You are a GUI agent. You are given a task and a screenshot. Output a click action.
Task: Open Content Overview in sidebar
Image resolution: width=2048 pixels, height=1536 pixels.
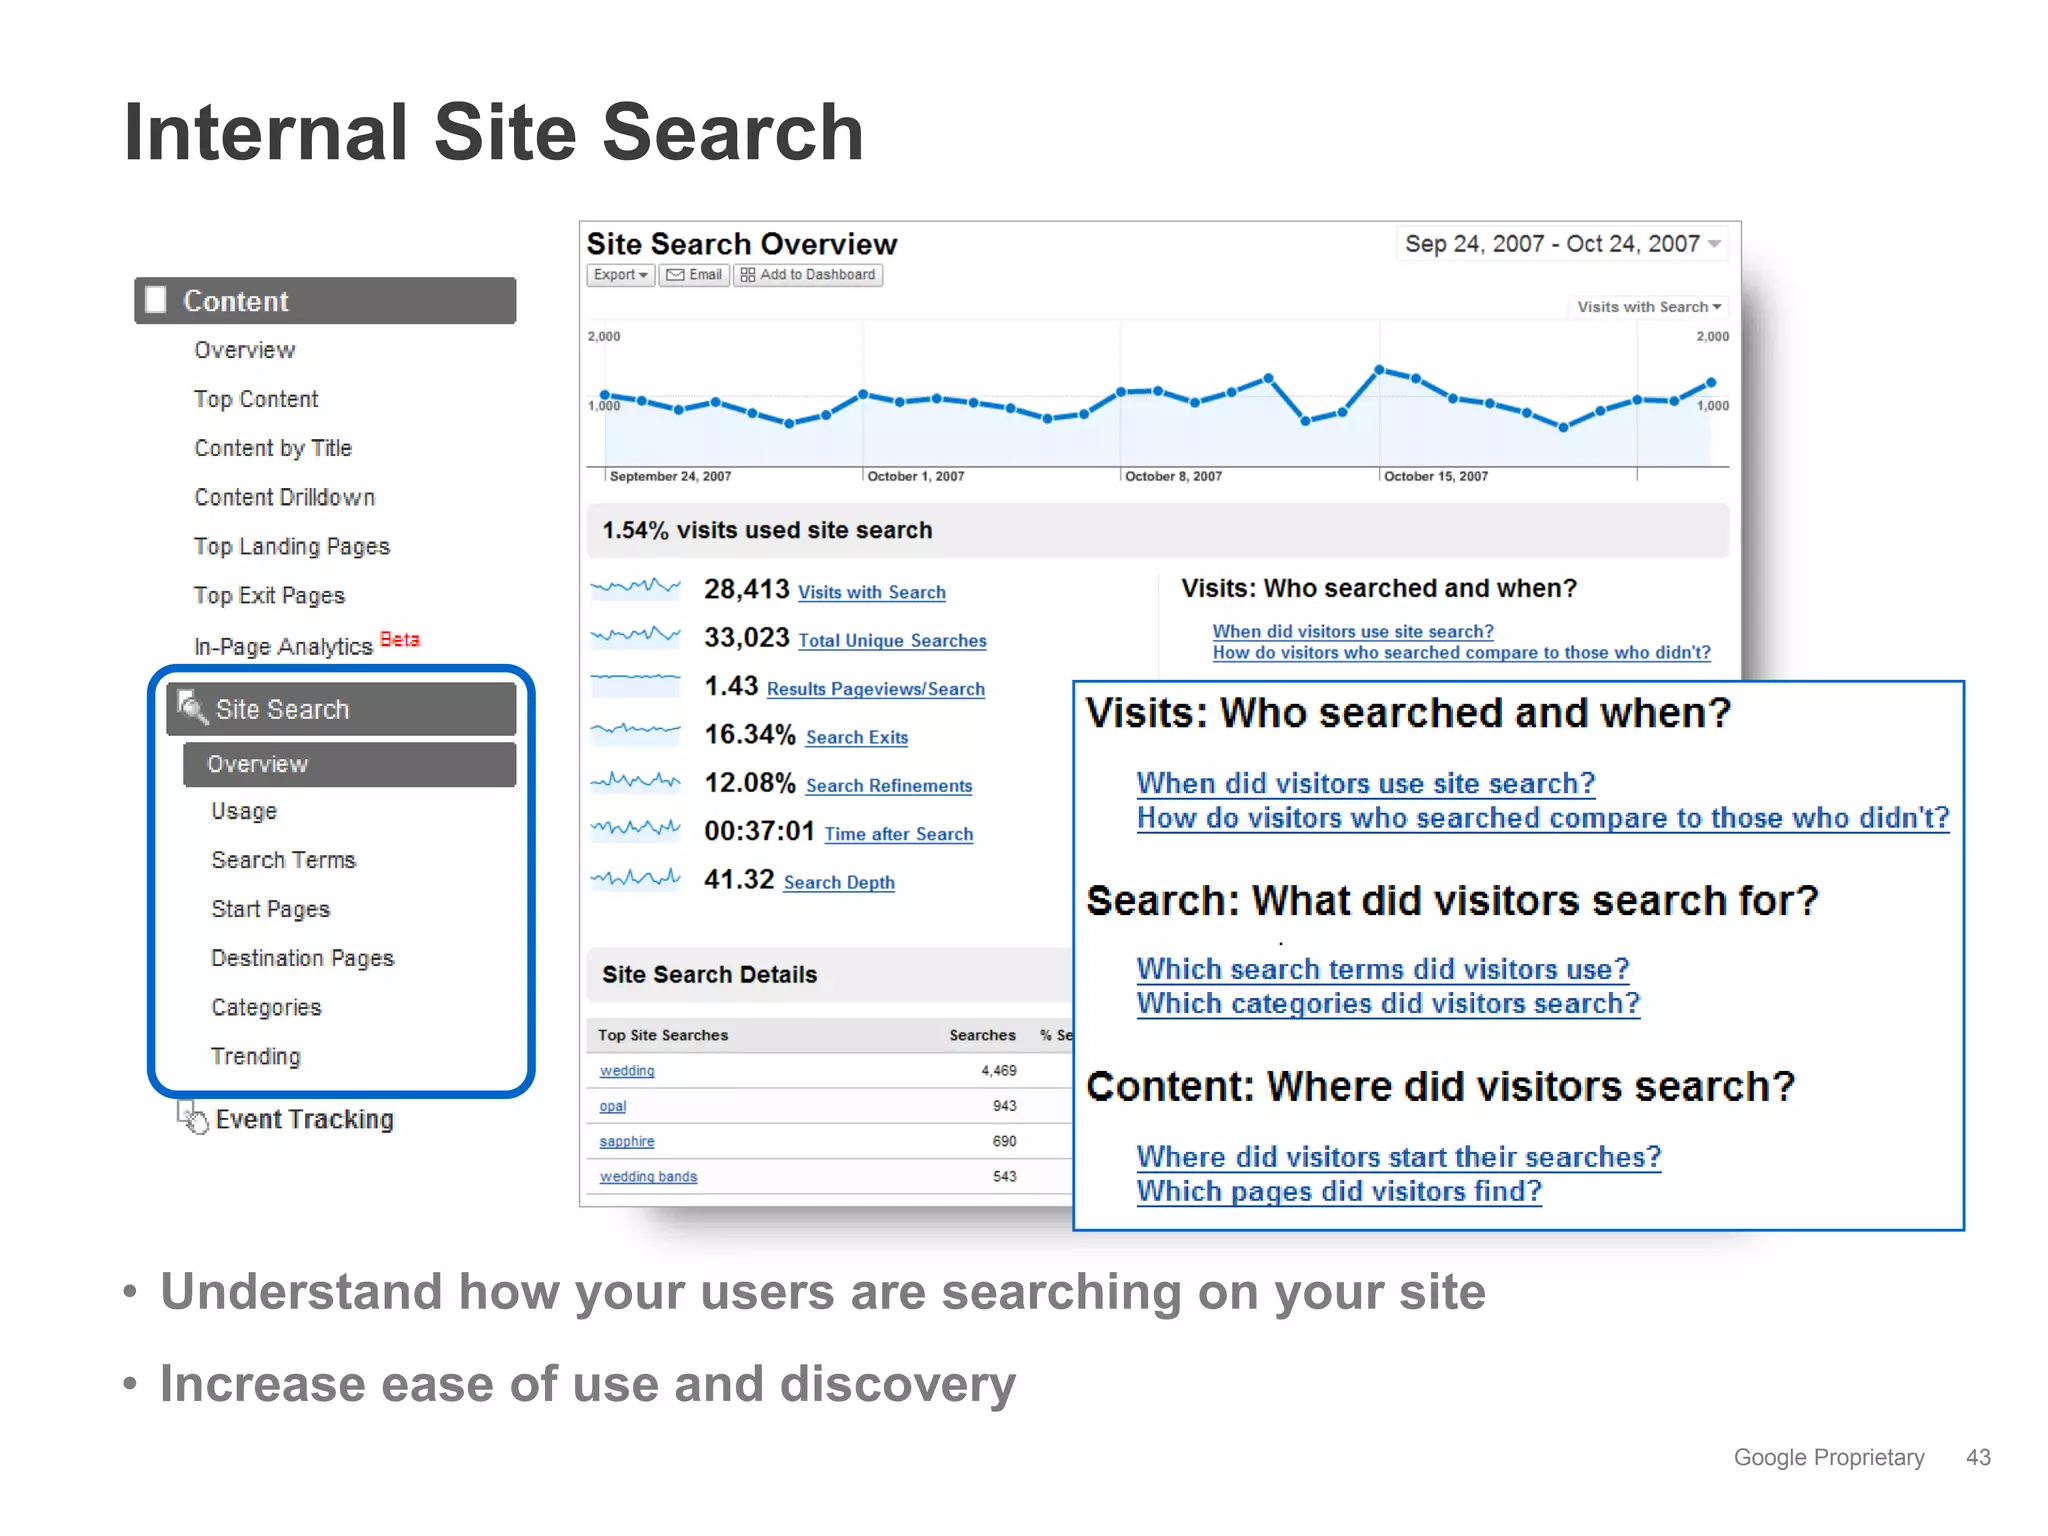(x=245, y=350)
